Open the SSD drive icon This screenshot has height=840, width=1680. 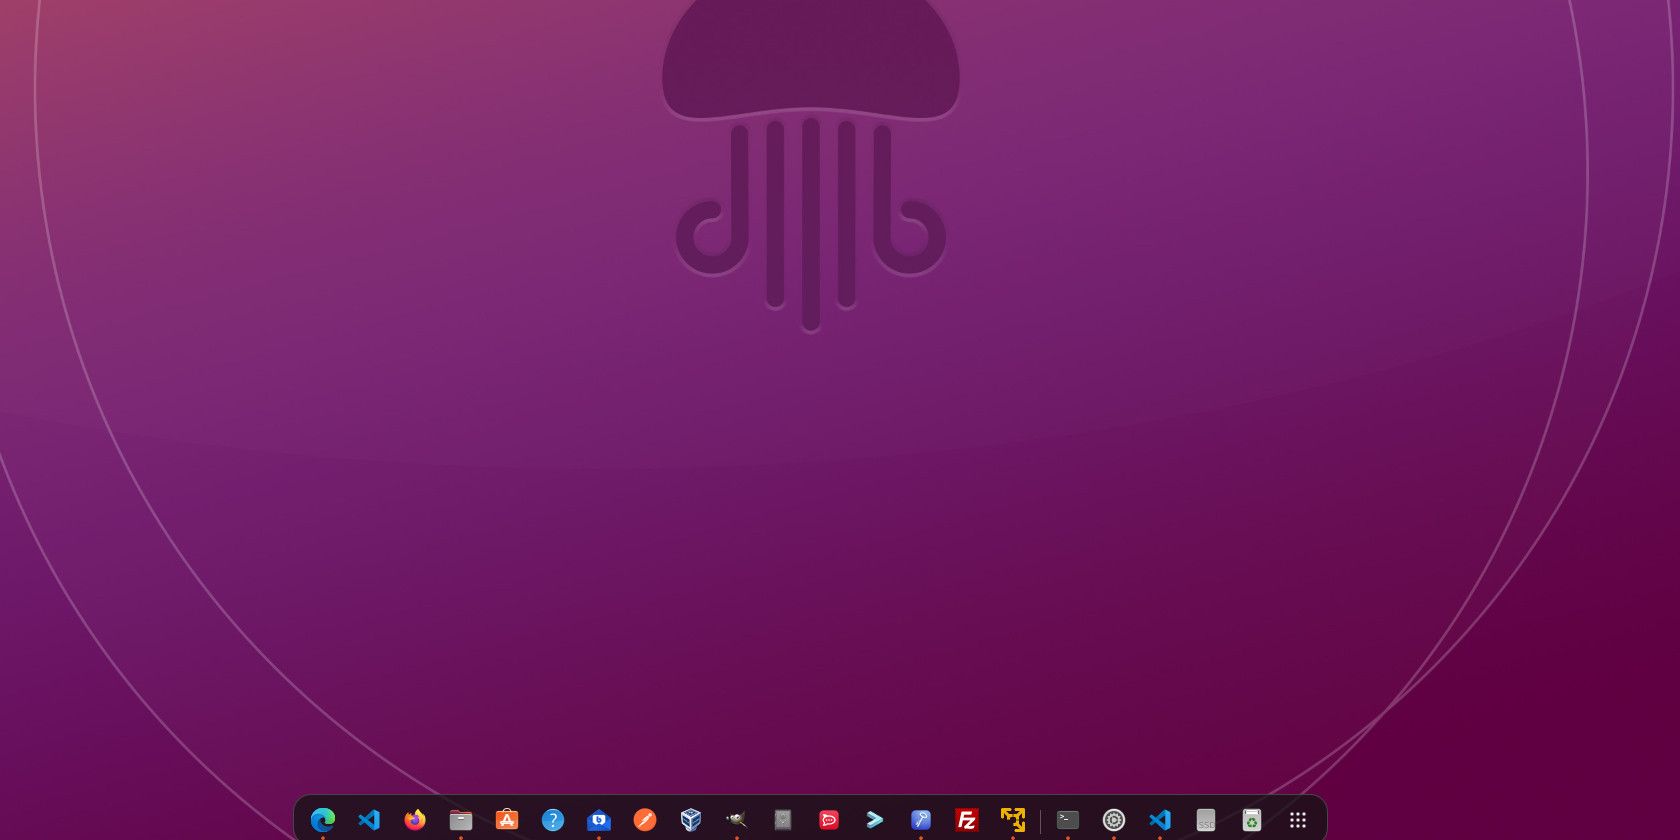point(1206,820)
